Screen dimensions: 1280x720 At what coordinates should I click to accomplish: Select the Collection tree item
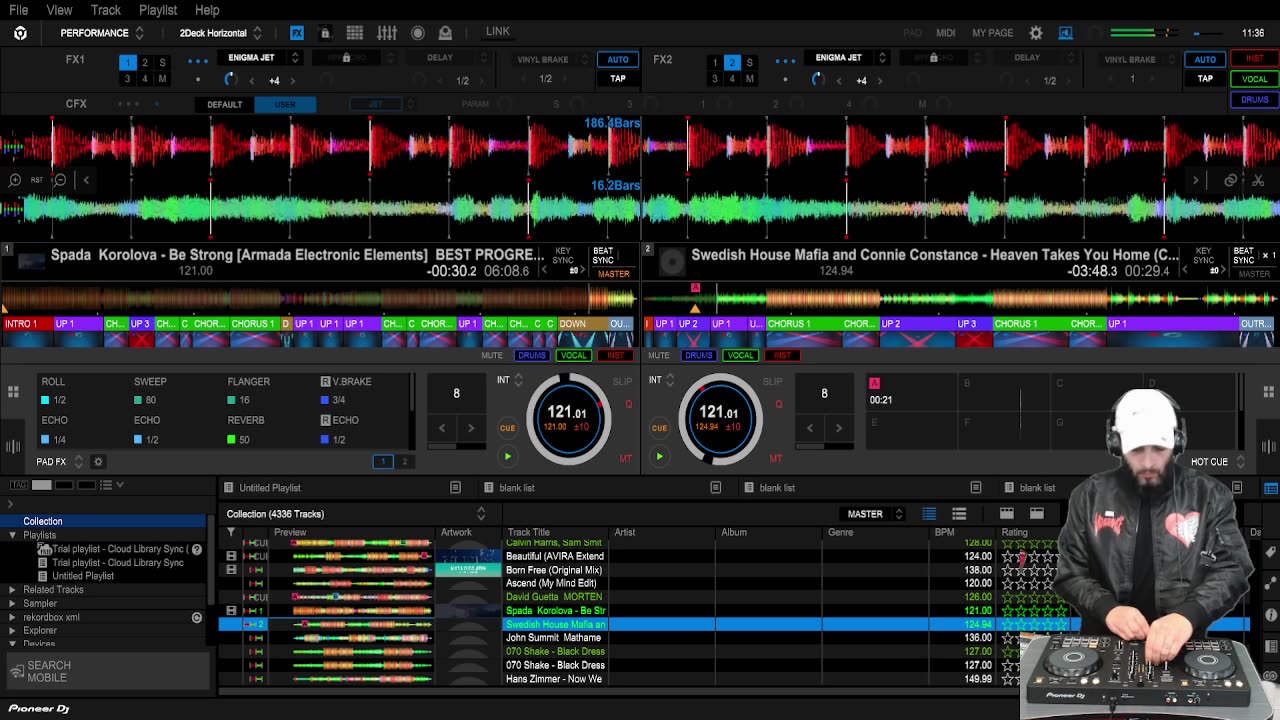(43, 521)
